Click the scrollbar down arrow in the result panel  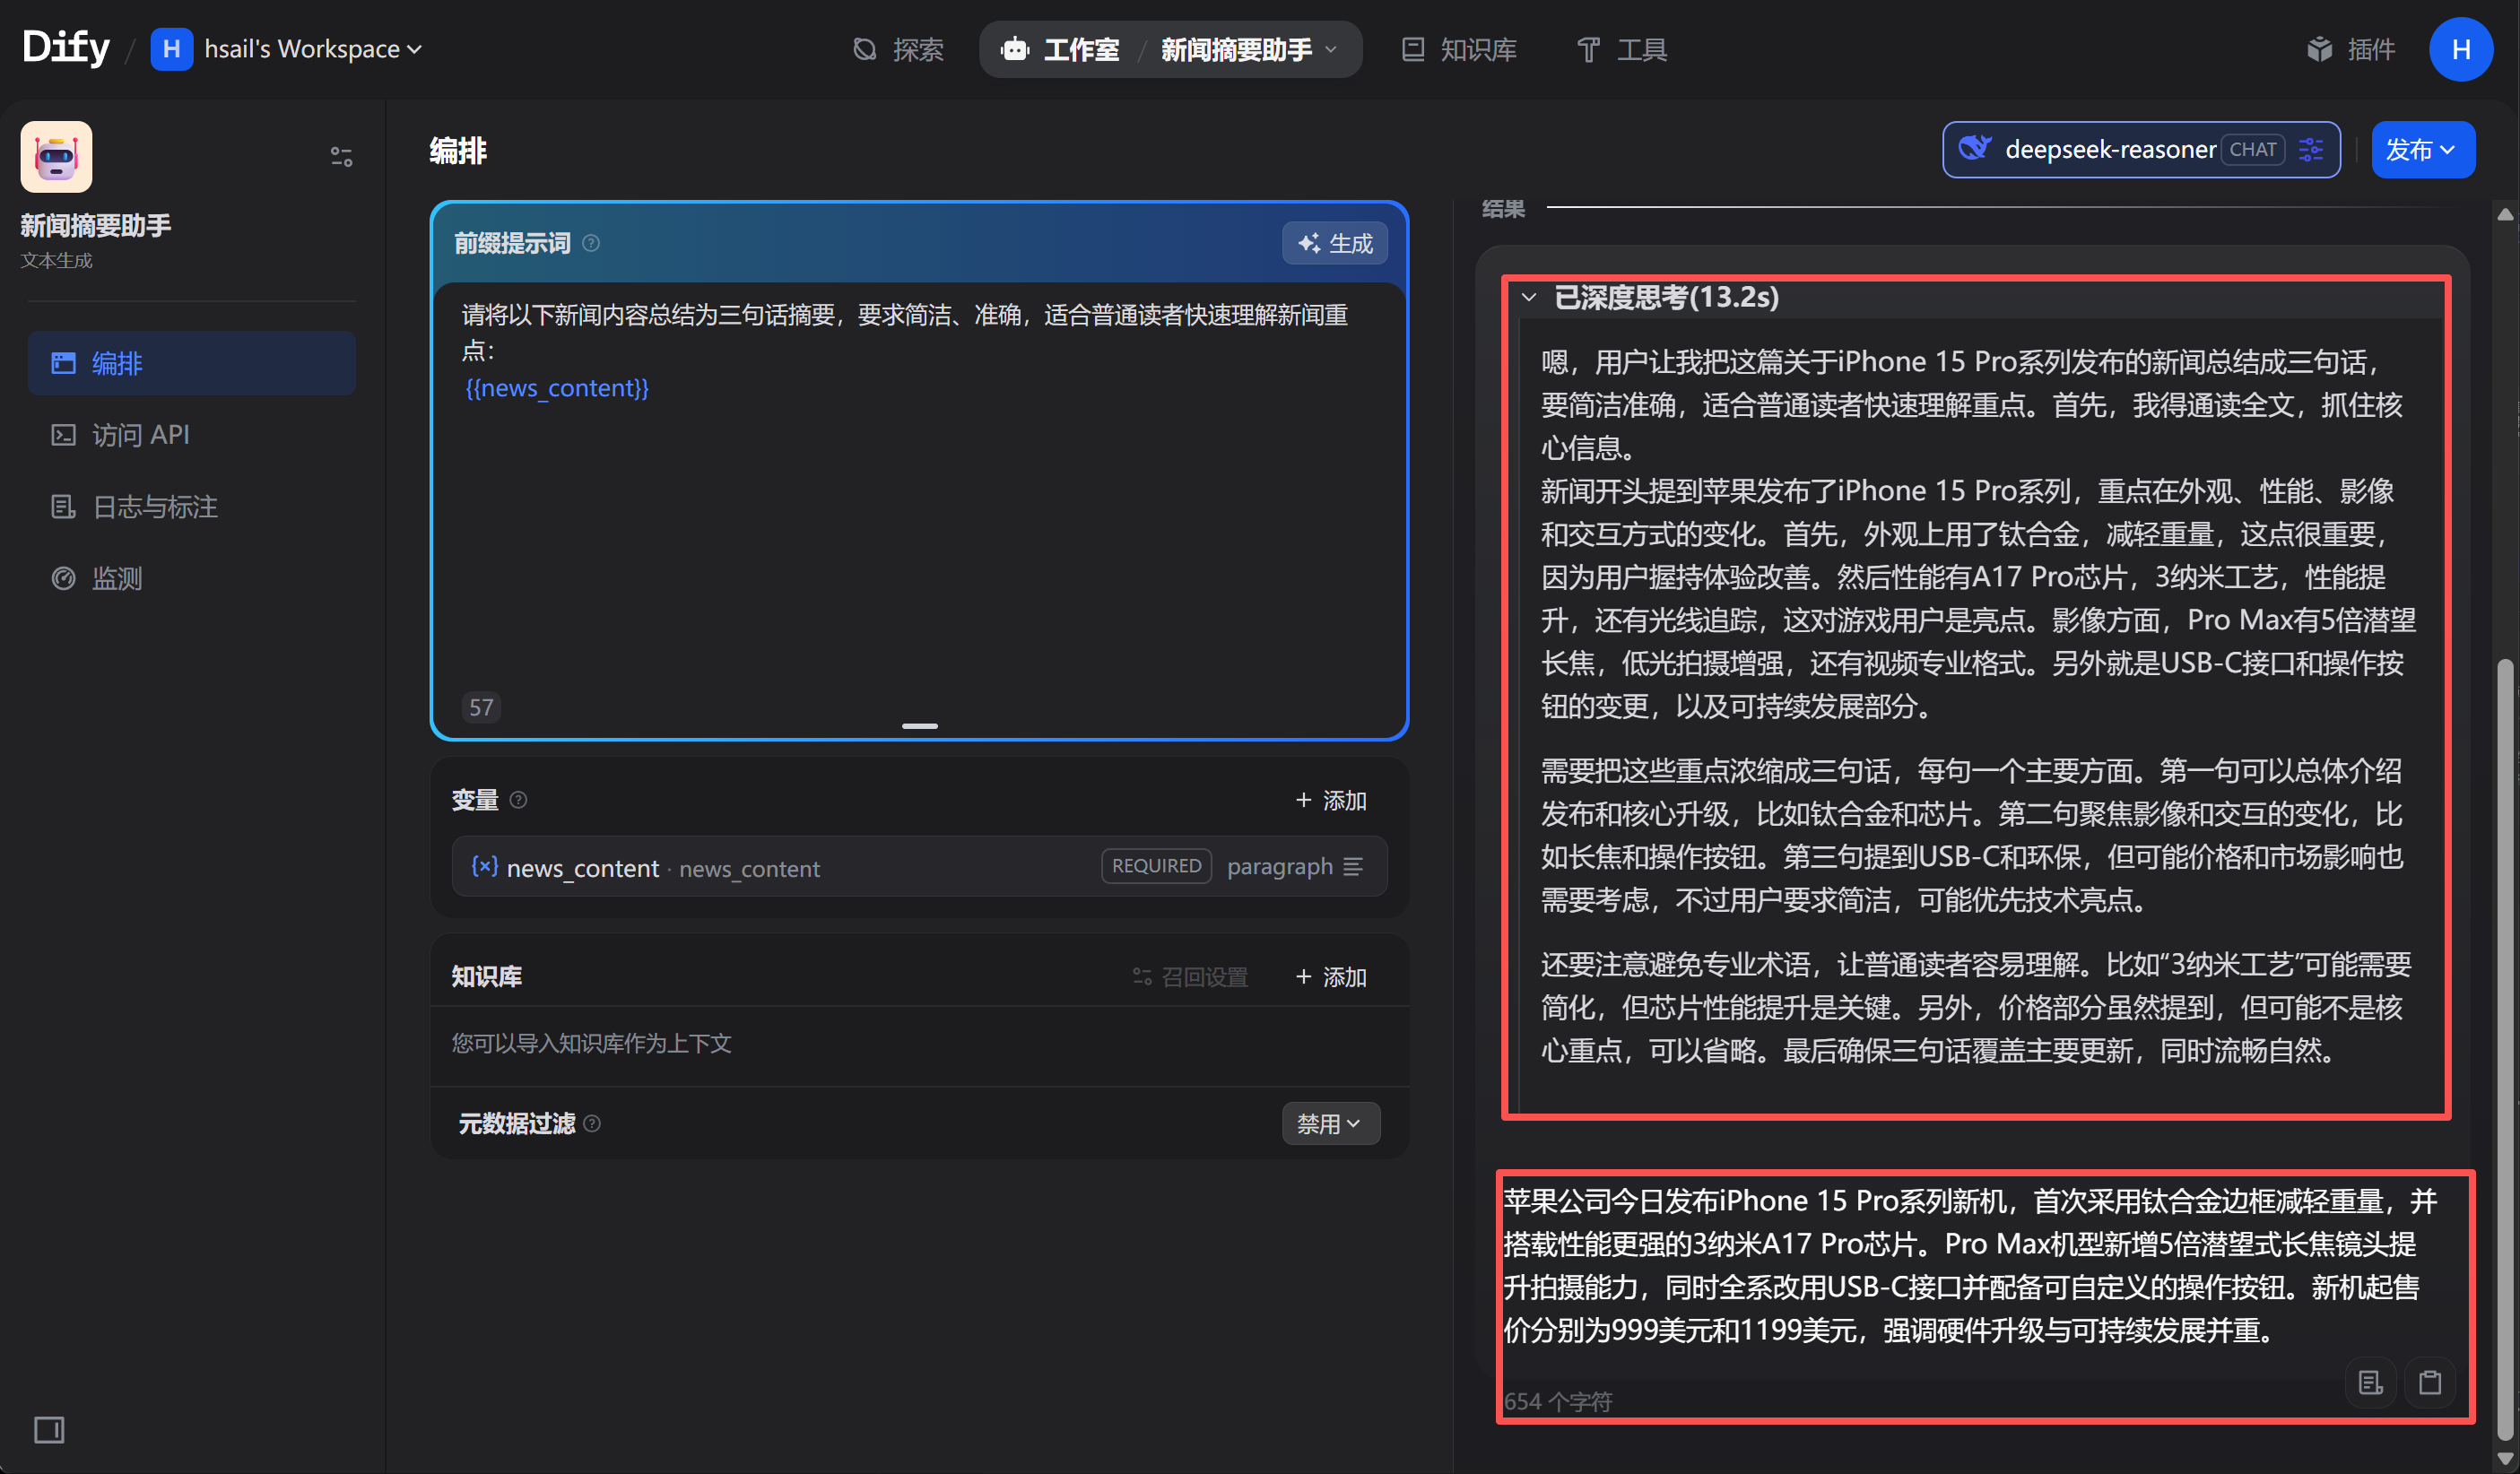click(x=2505, y=1459)
